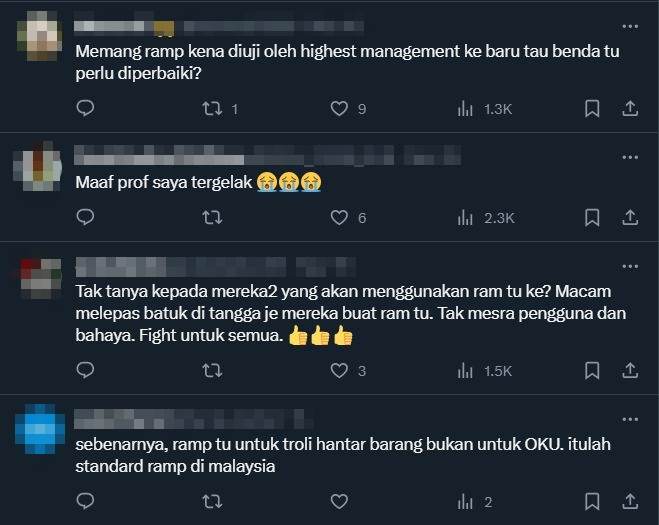Bookmark the 'Fight untuk semua' tweet
The width and height of the screenshot is (659, 525).
(x=592, y=371)
